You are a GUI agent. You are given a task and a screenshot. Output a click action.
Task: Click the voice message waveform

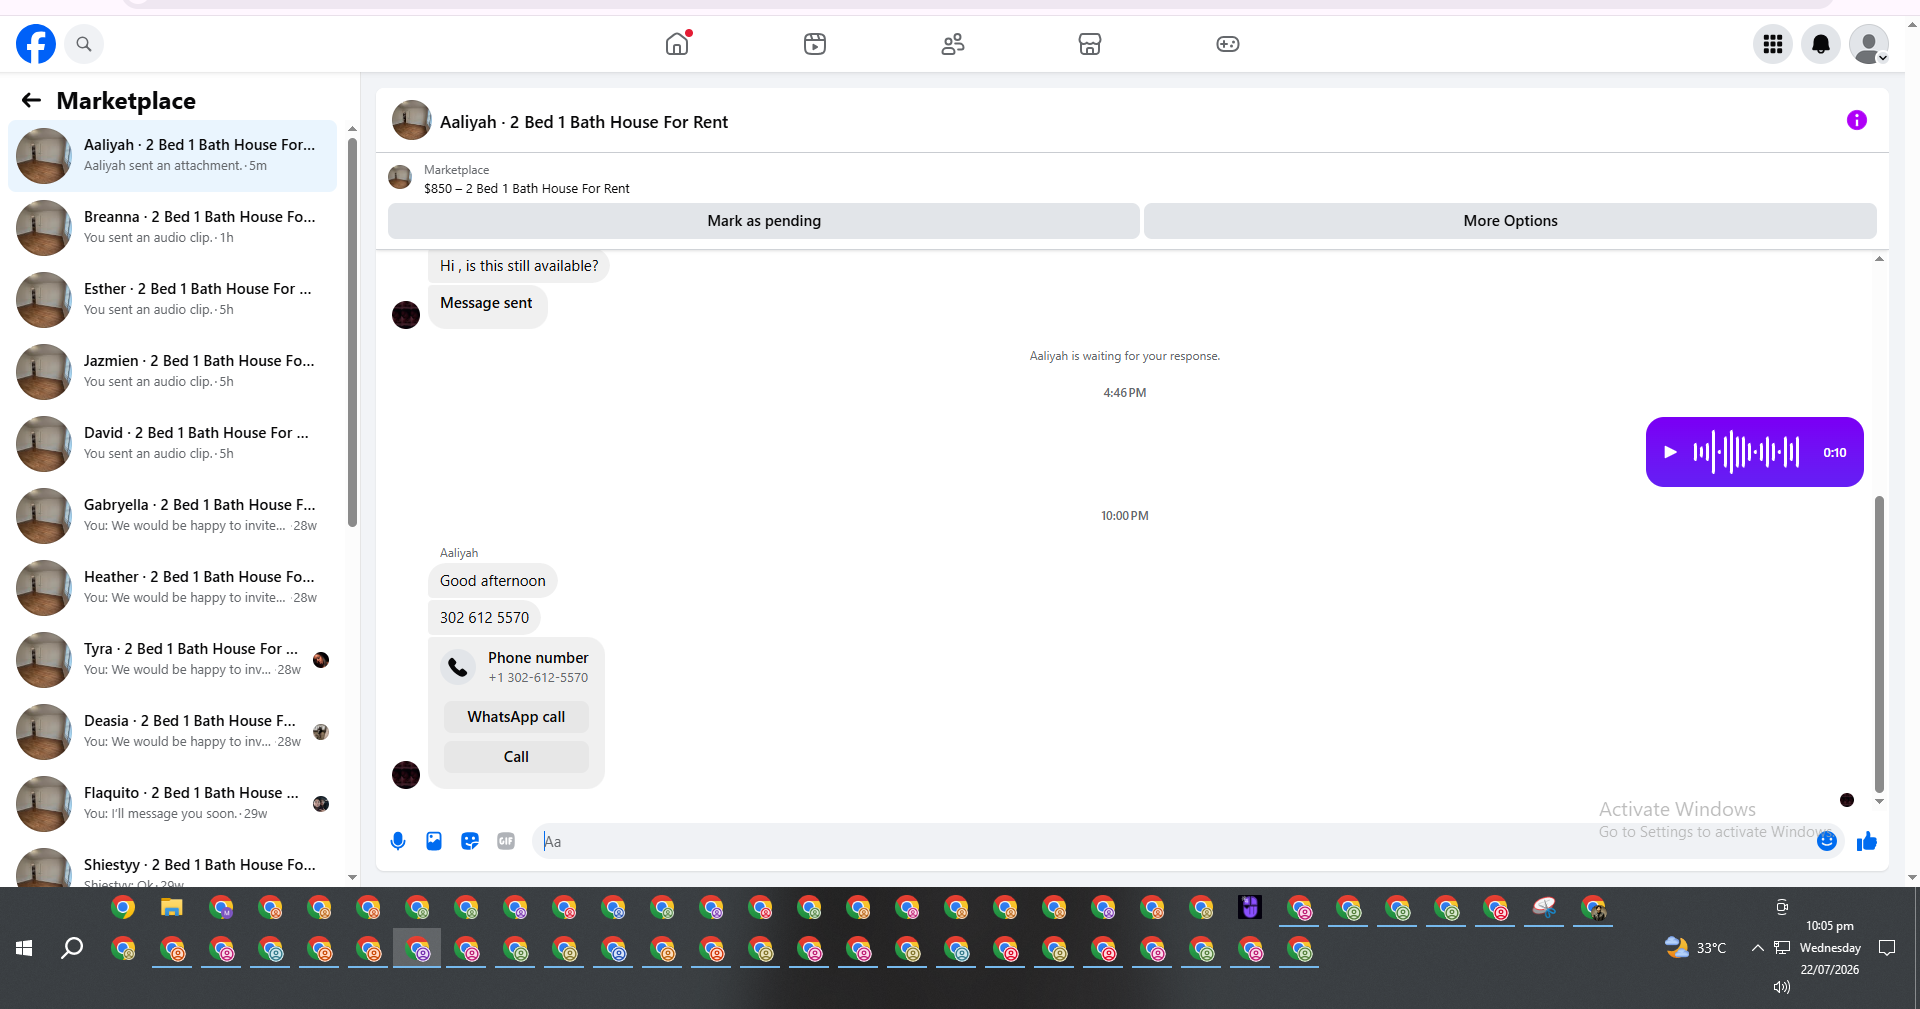[x=1746, y=452]
